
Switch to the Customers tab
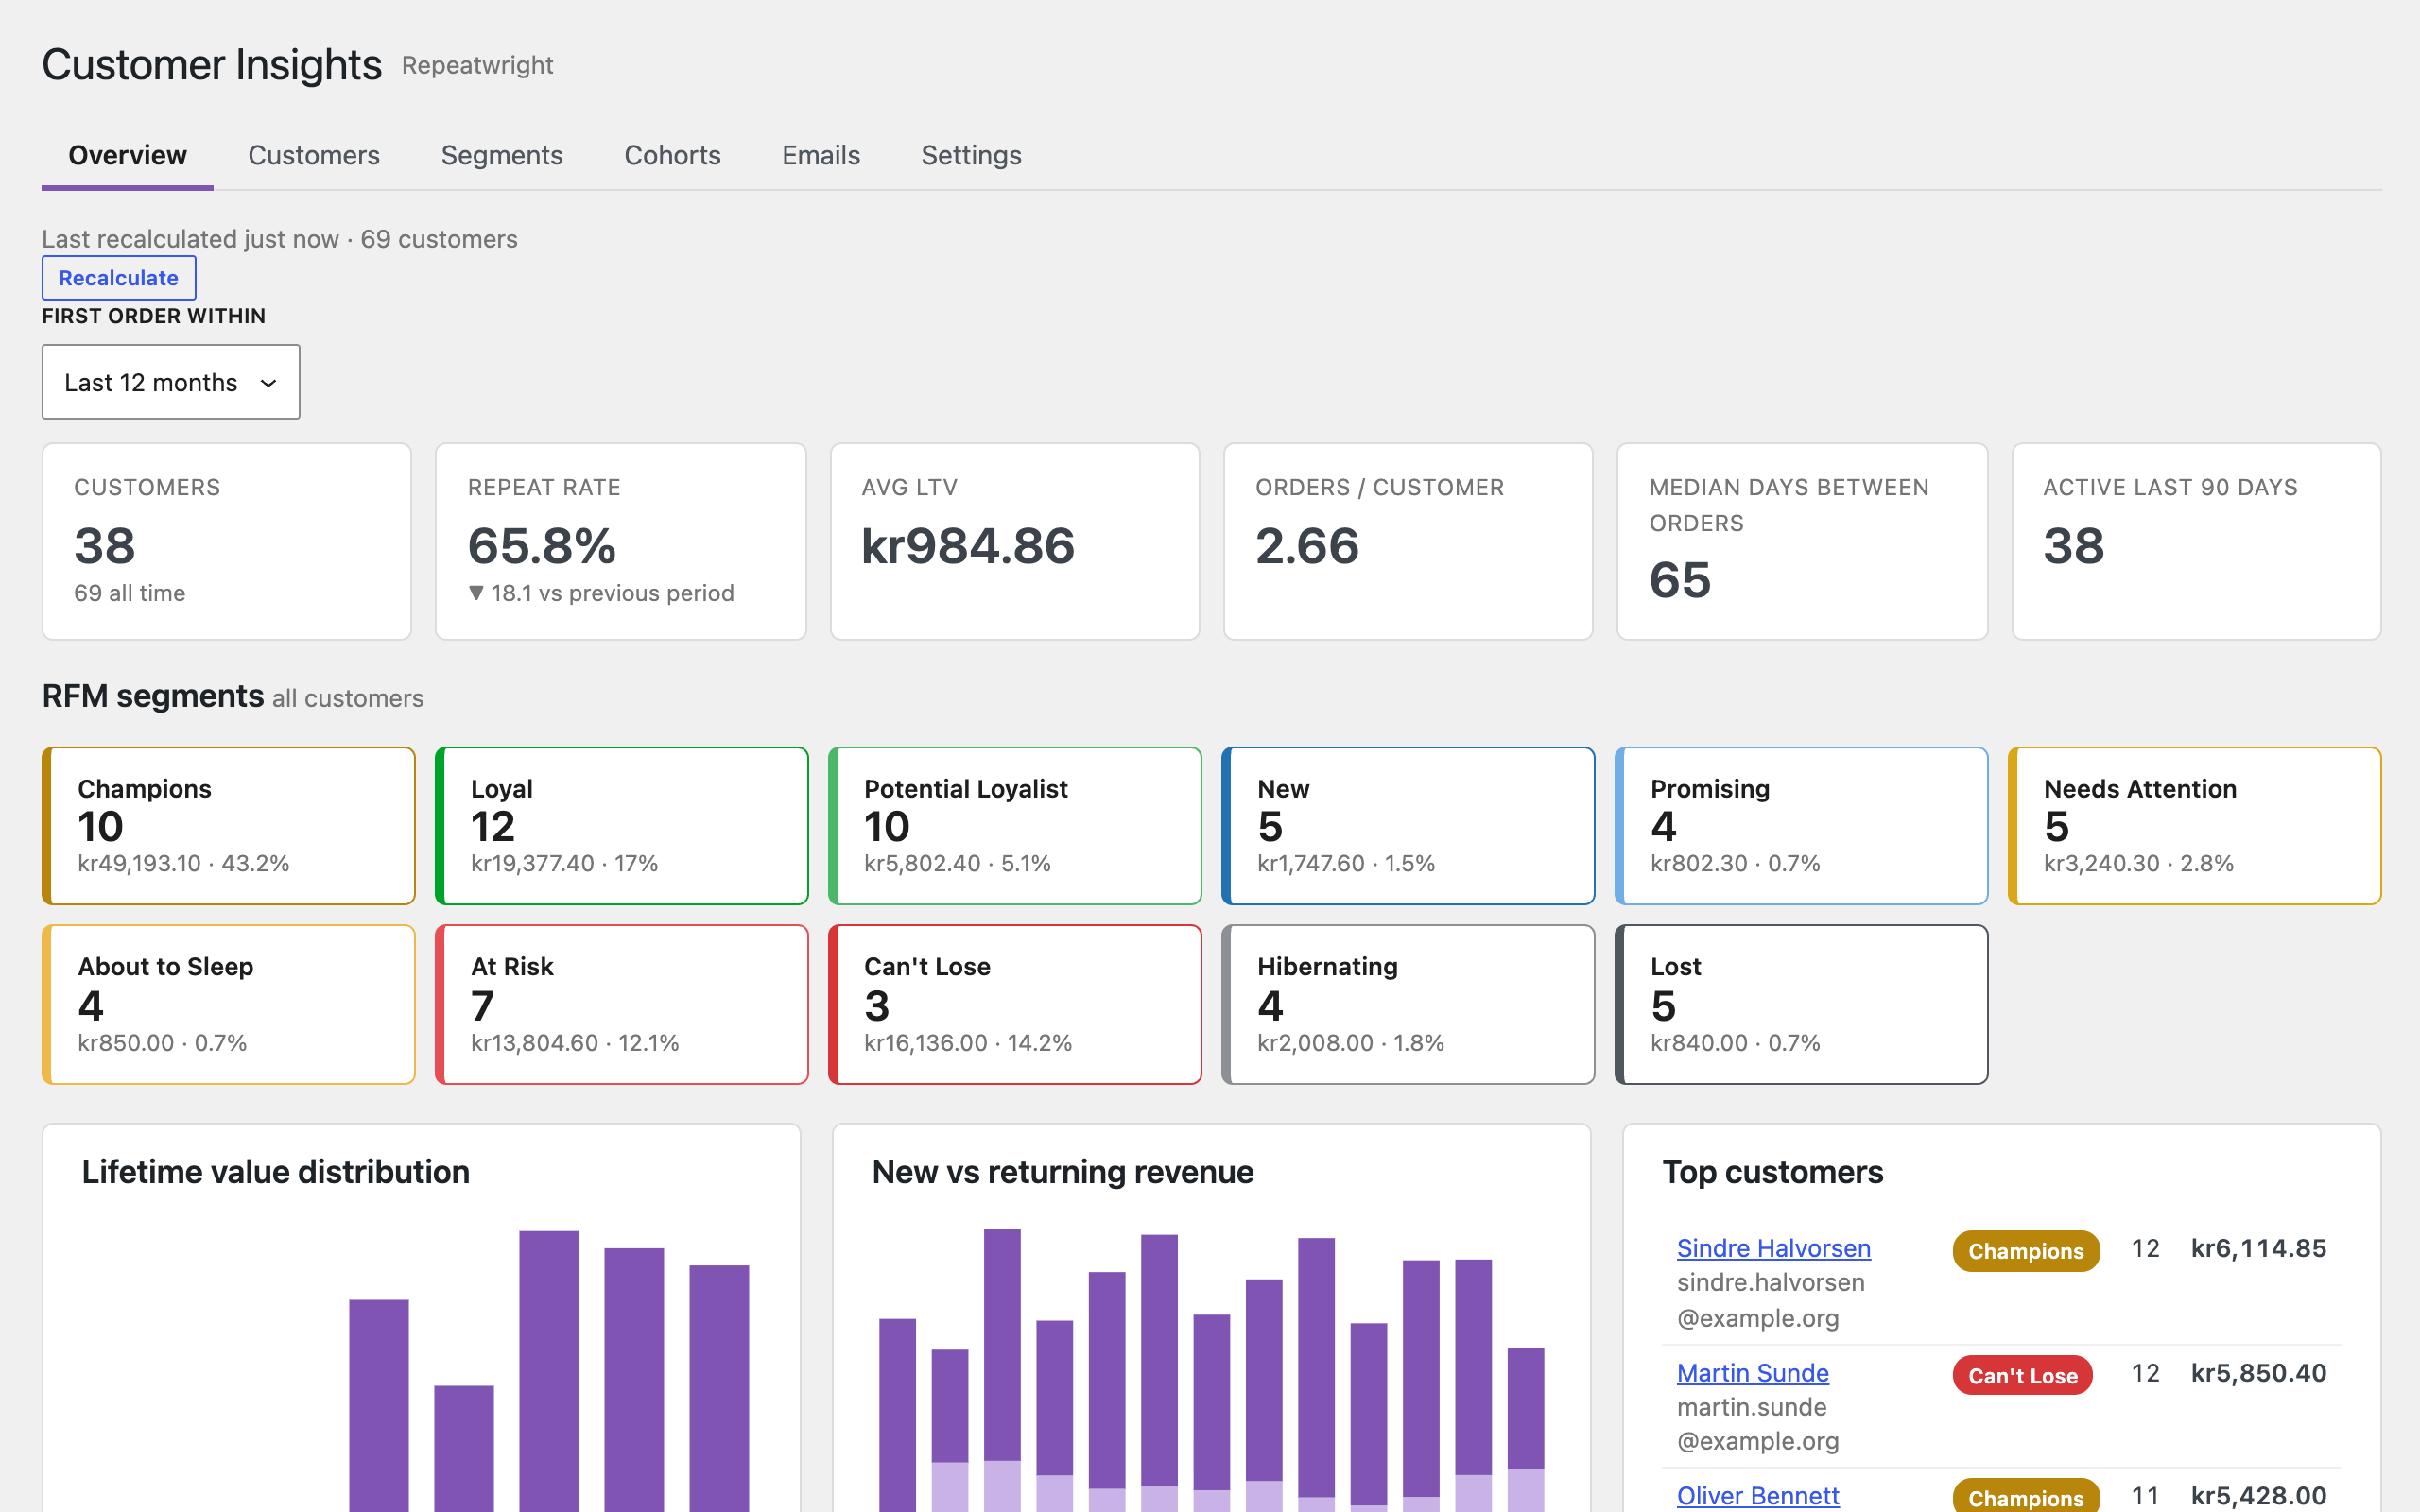313,155
